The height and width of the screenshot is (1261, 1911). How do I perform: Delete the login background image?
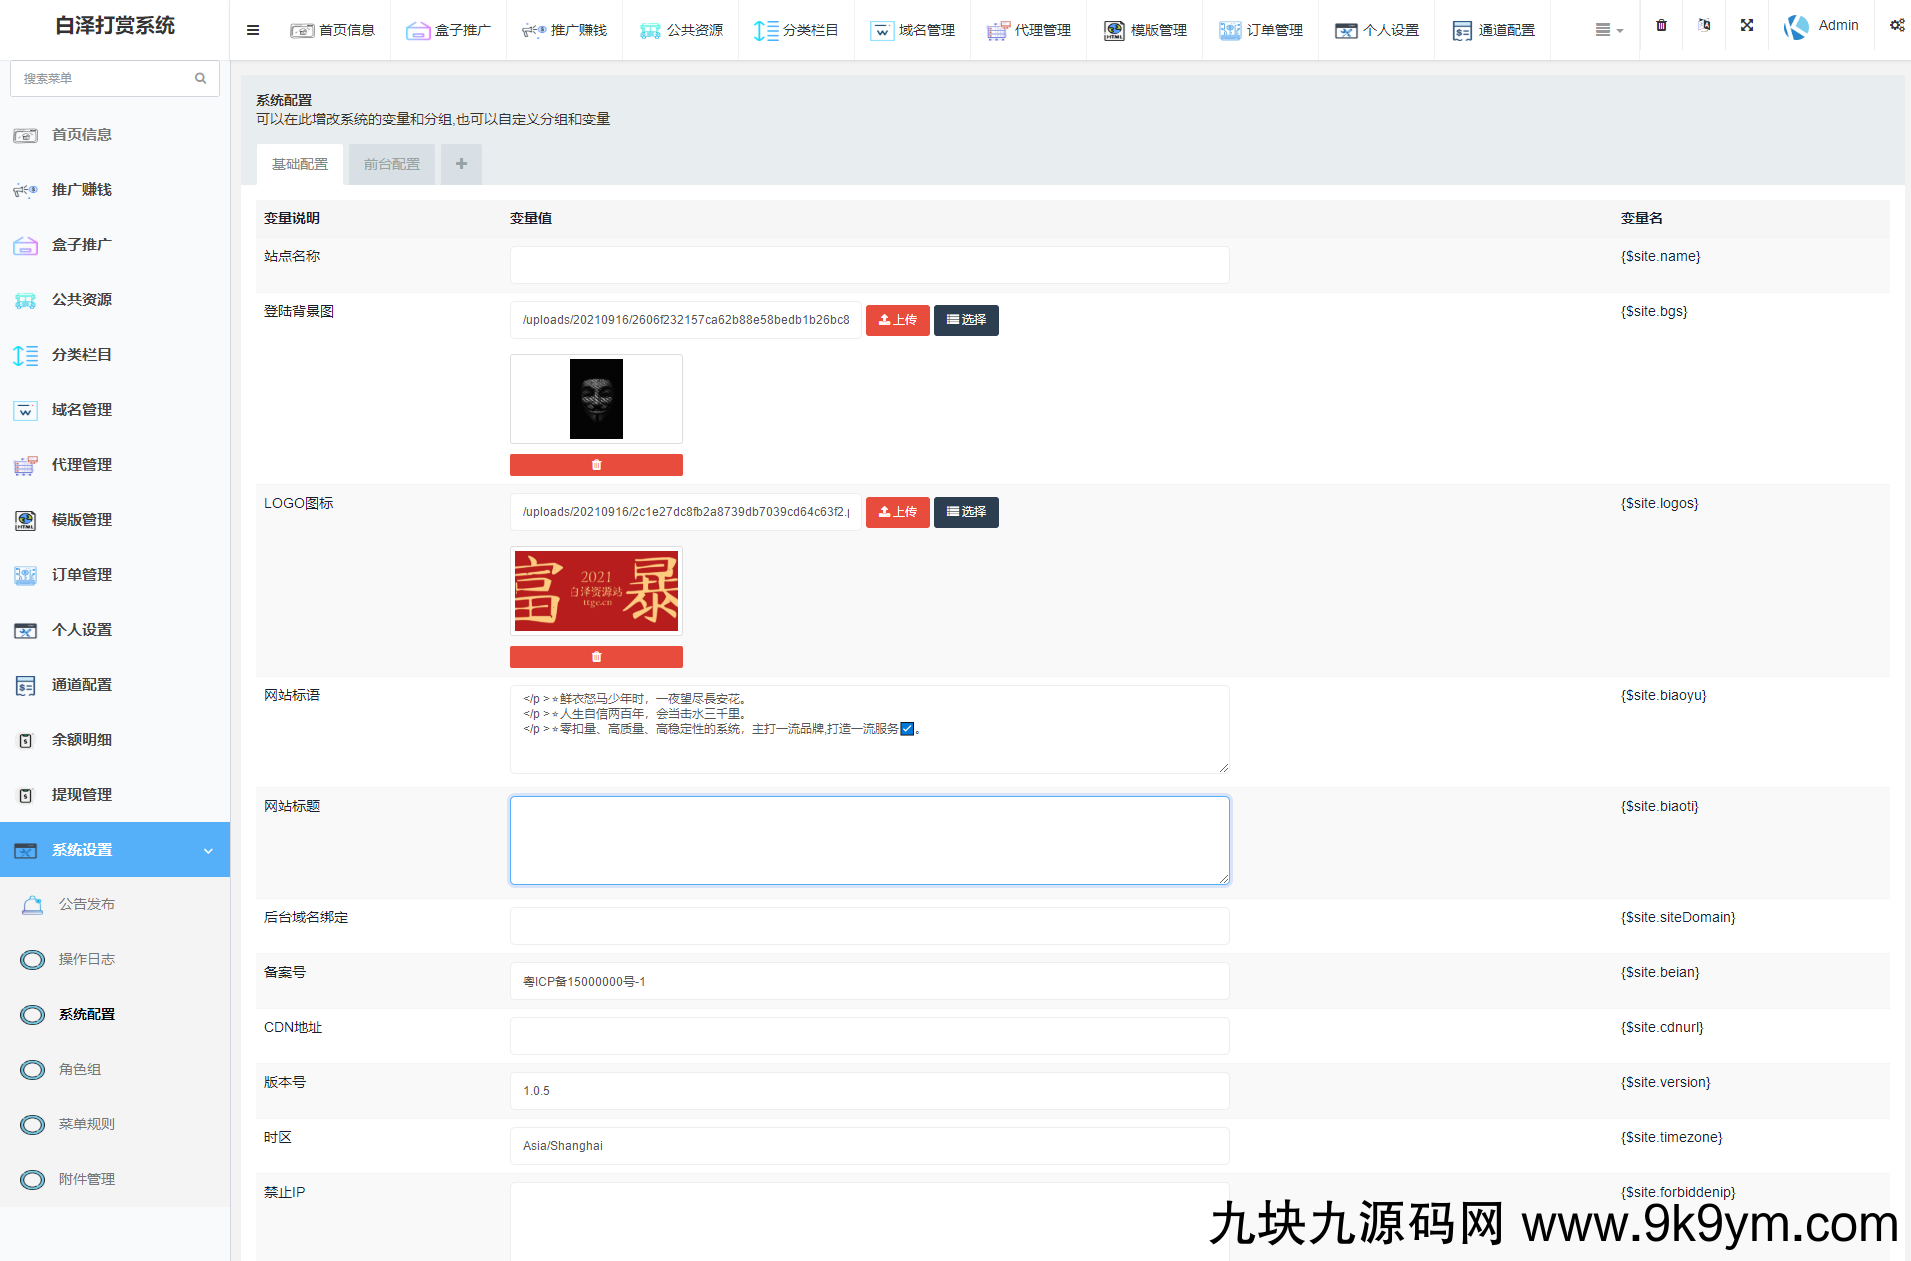tap(596, 465)
